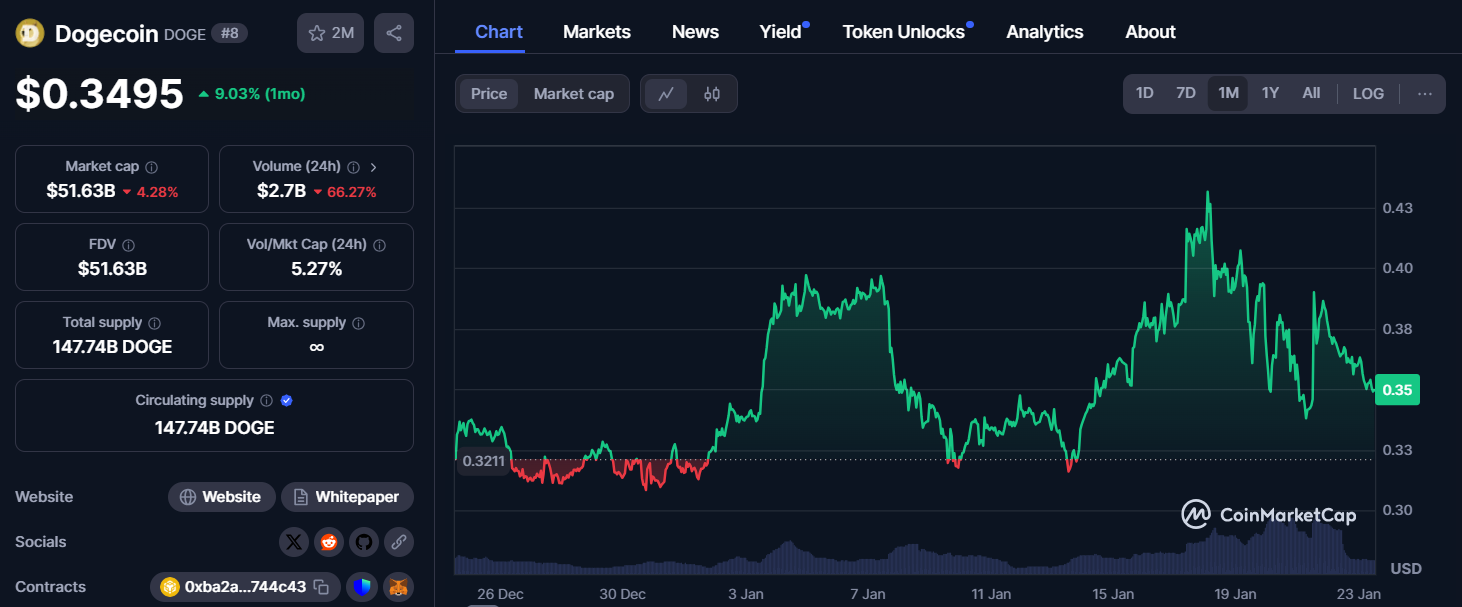The image size is (1462, 607).
Task: Open the Token Unlocks tab
Action: 904,32
